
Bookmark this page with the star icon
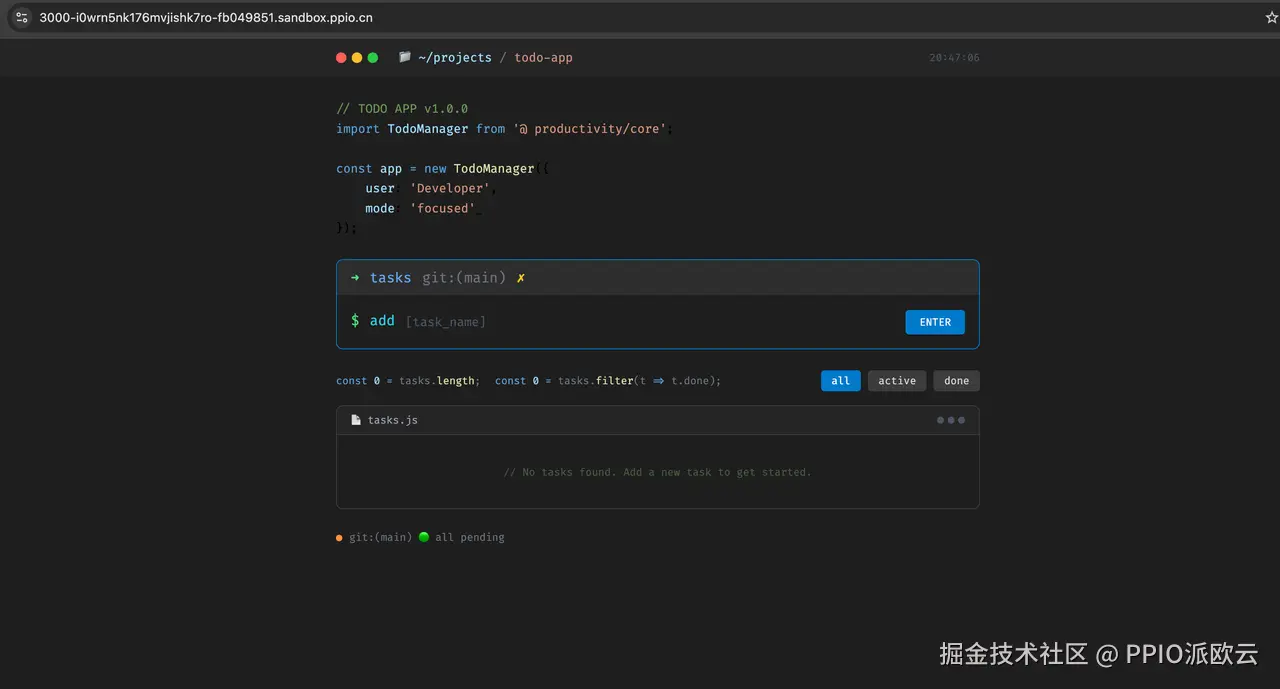point(1272,17)
